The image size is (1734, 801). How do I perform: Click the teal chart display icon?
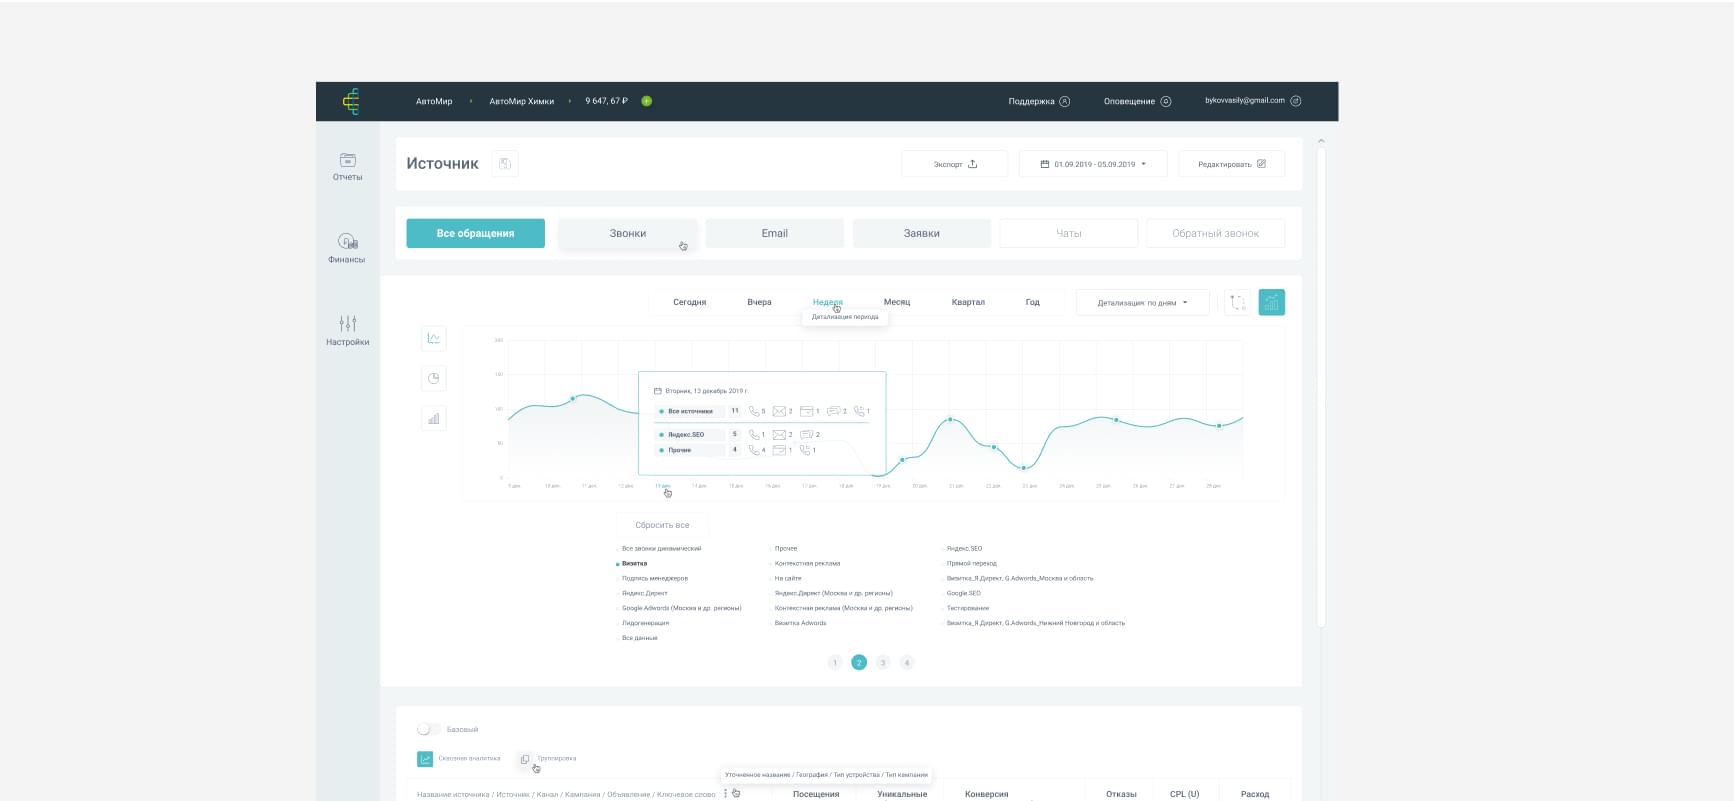[x=1272, y=302]
